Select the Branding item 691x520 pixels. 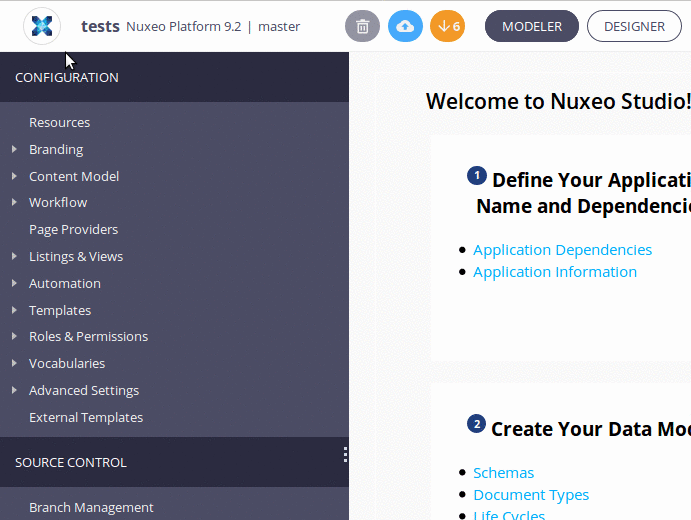(56, 150)
